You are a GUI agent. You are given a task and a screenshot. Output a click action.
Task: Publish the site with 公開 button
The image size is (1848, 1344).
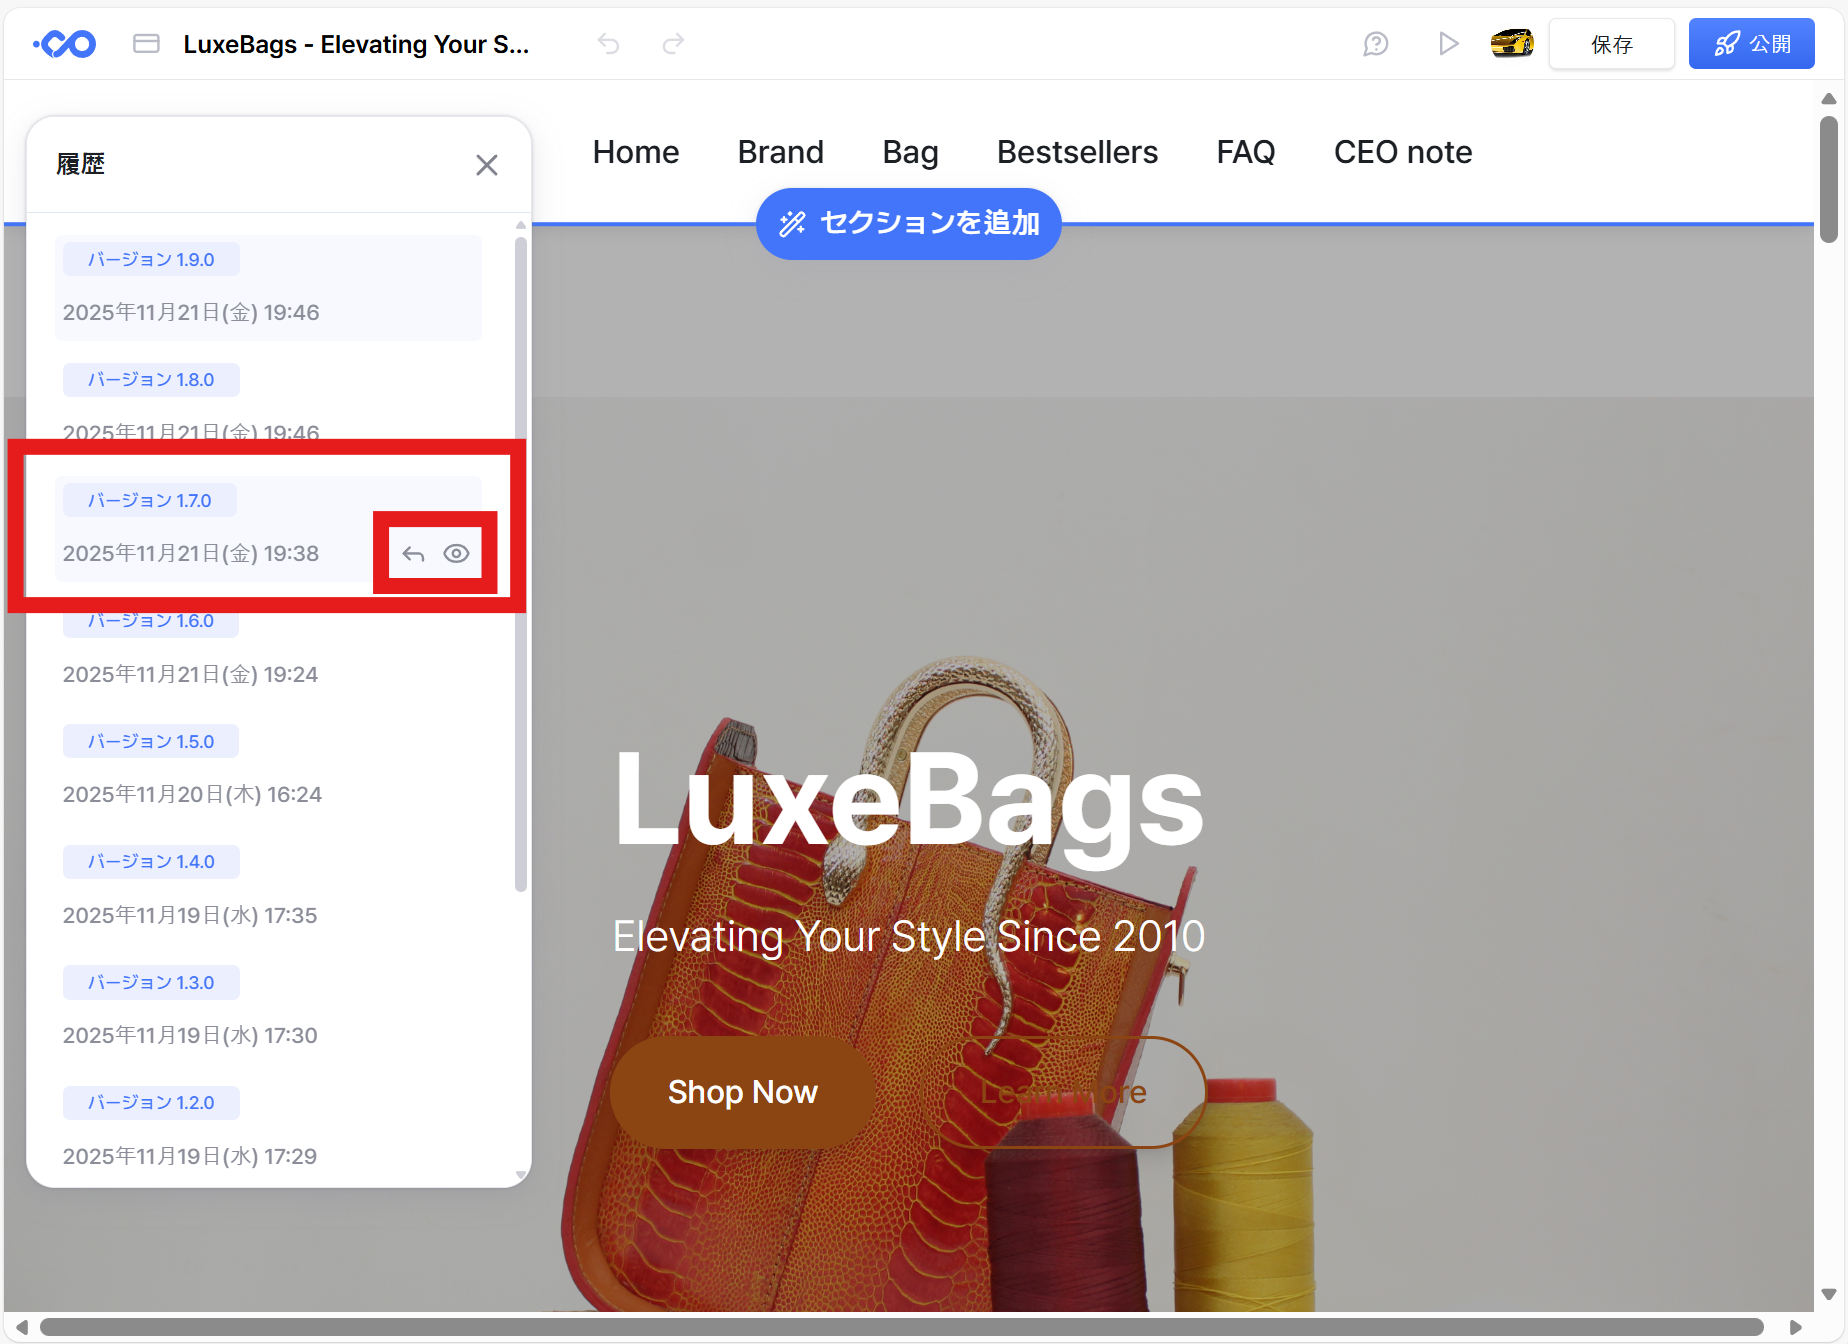pos(1752,44)
